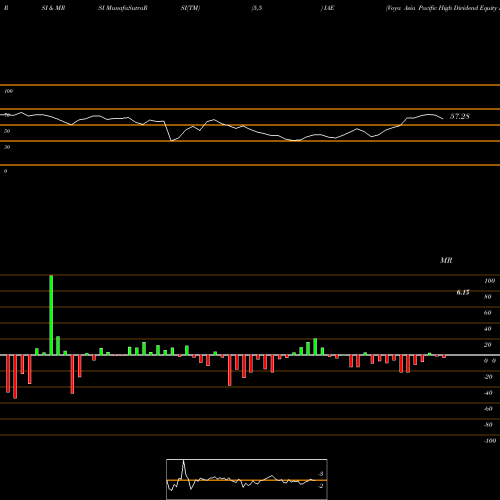Click the 30 label on RSI axis
The height and width of the screenshot is (500, 500).
pos(7,147)
